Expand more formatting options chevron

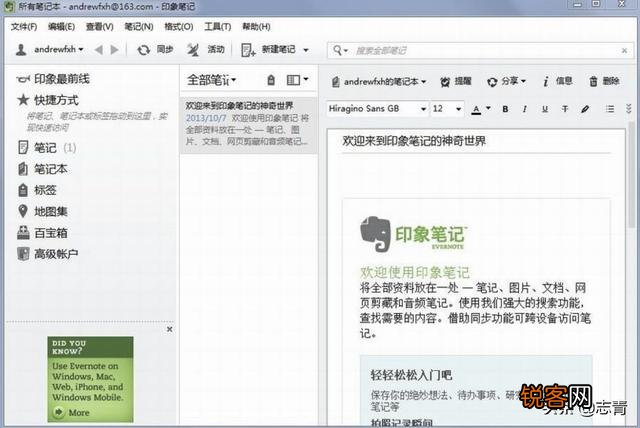tap(629, 109)
